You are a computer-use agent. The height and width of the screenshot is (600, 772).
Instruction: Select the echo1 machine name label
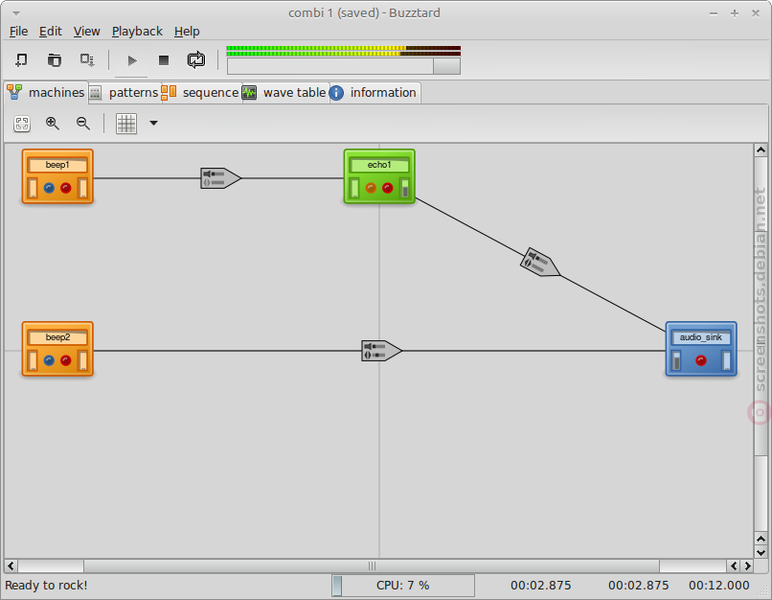tap(379, 165)
